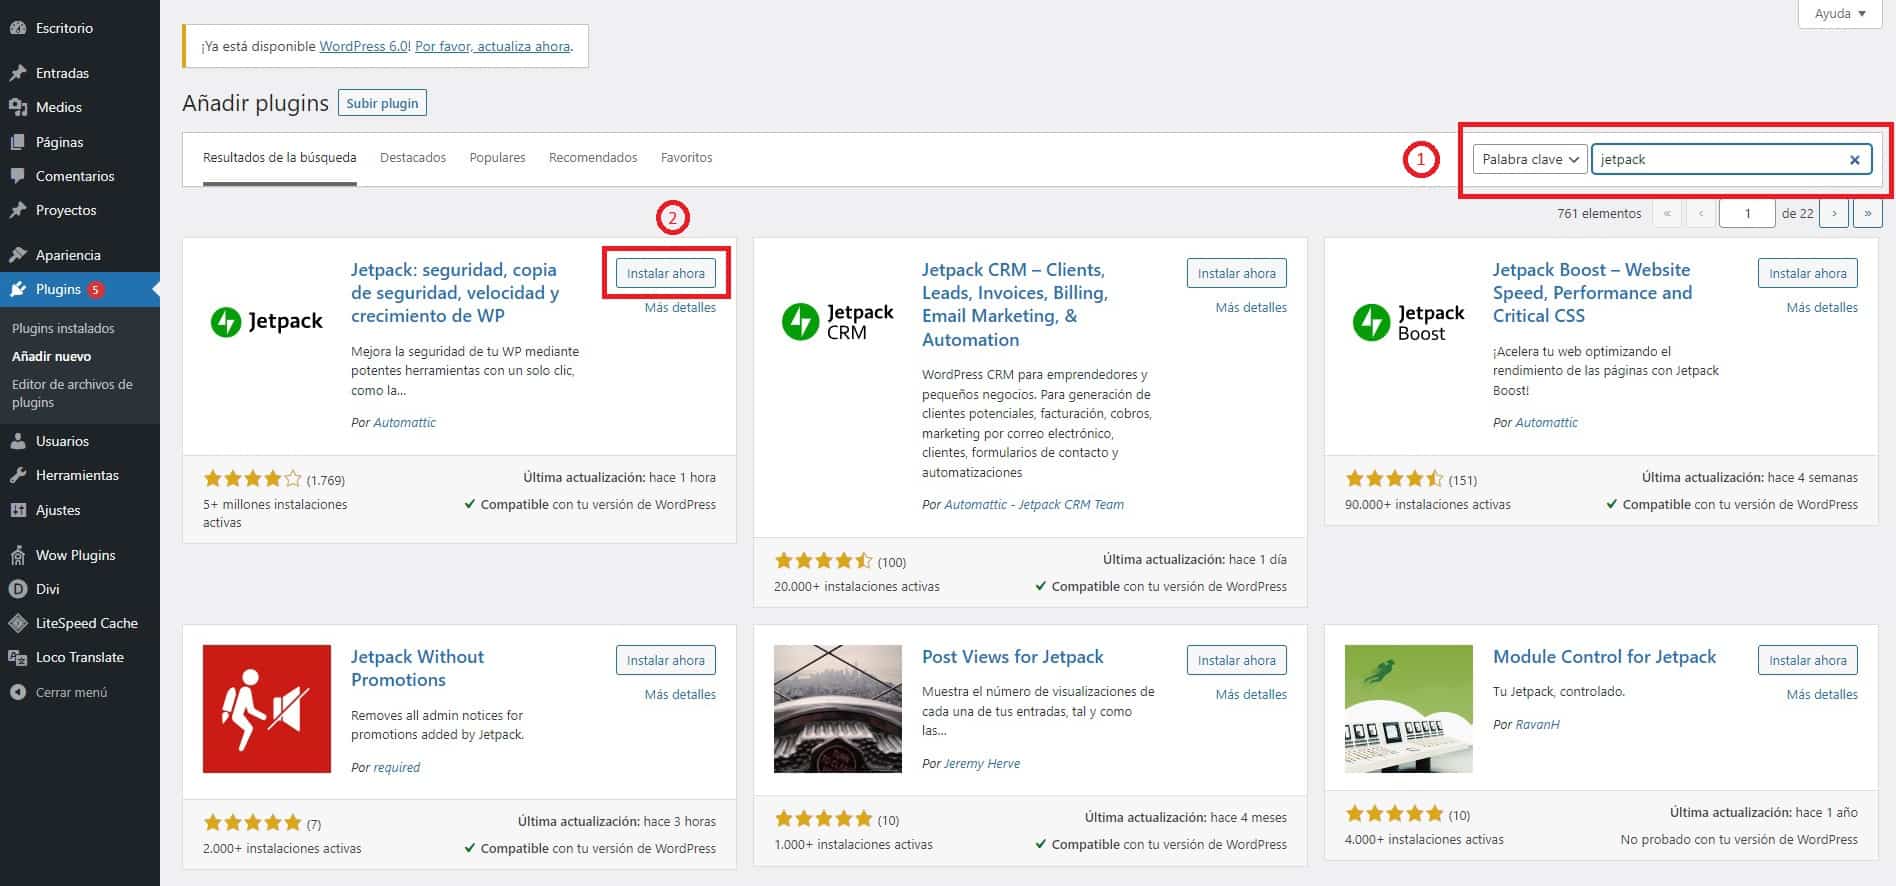Install the Jetpack Boost plugin now
Image resolution: width=1896 pixels, height=886 pixels.
(x=1807, y=273)
